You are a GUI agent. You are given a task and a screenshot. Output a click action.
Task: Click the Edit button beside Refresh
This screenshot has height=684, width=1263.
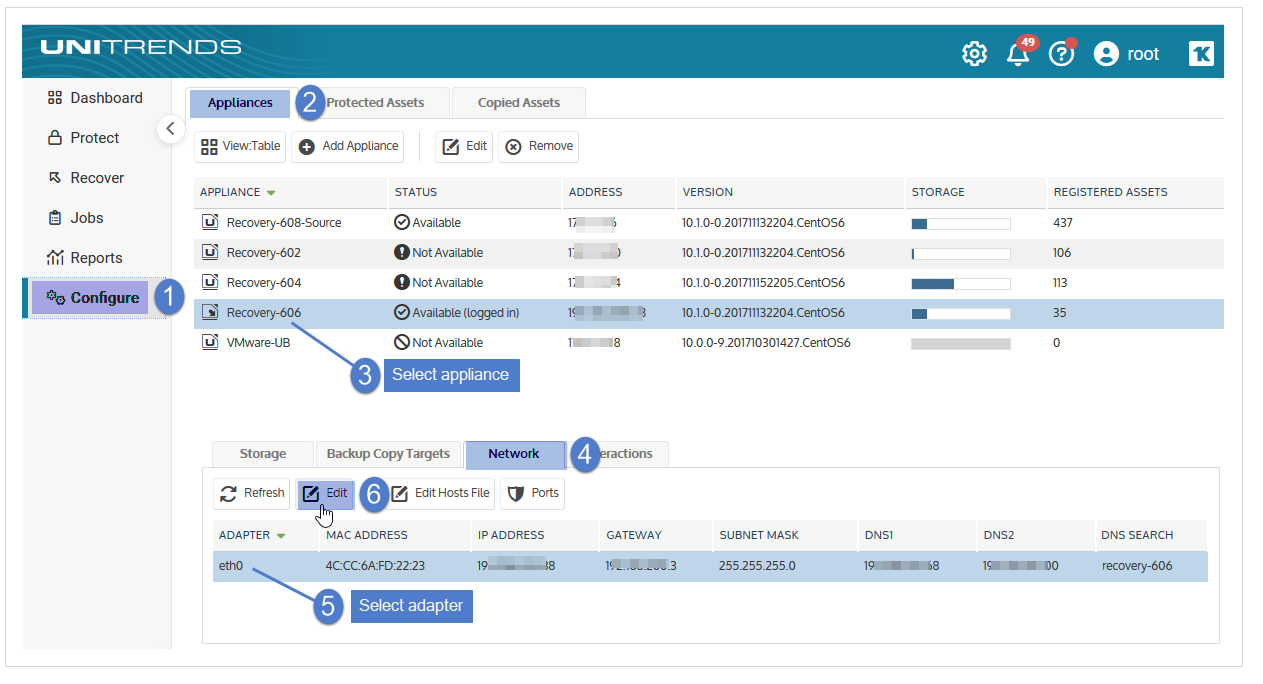(325, 493)
